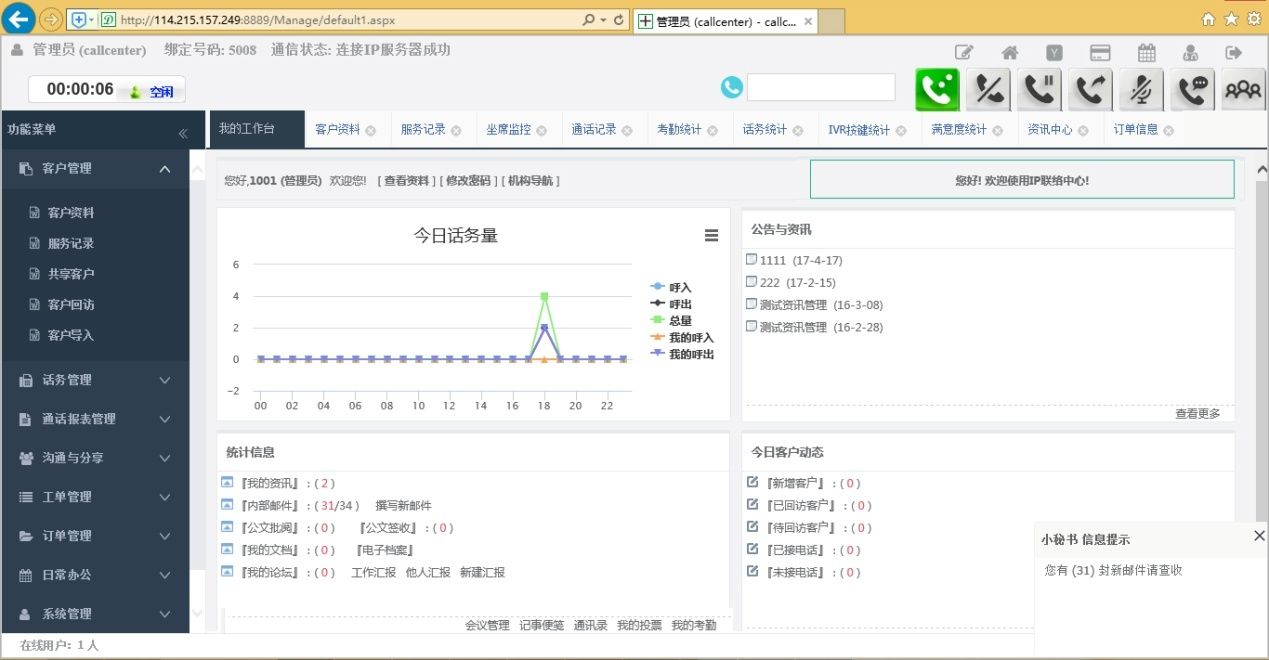Toggle the 我的呼出 legend series
1269x660 pixels.
point(690,354)
